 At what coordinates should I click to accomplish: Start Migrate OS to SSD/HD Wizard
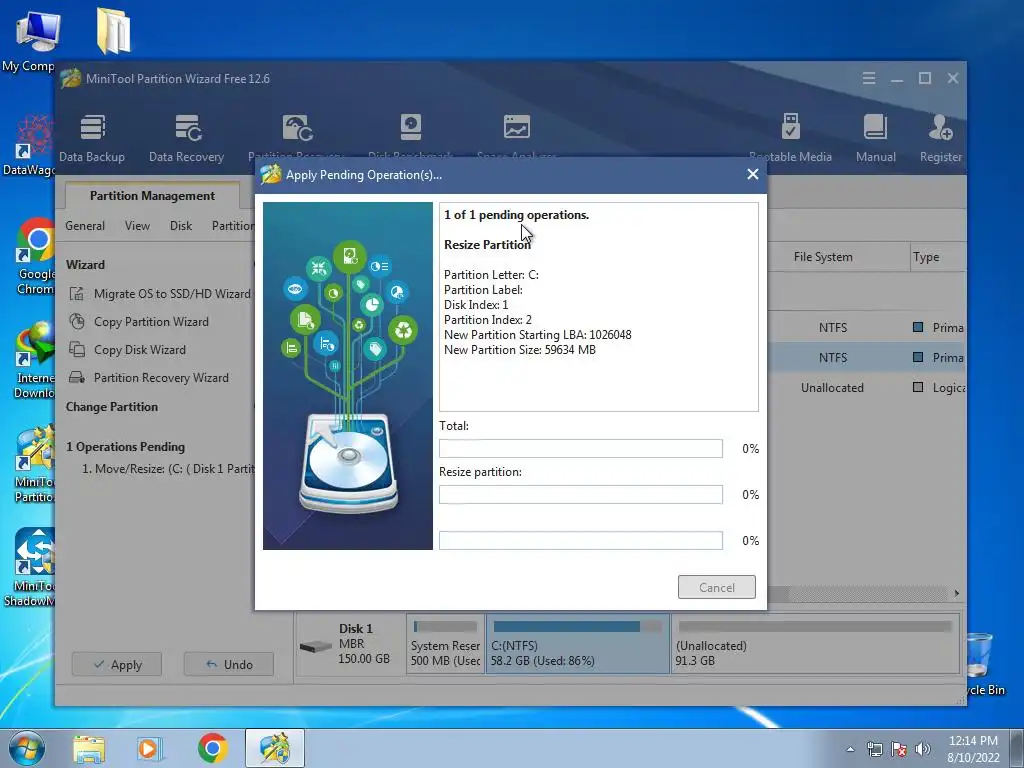[x=160, y=294]
